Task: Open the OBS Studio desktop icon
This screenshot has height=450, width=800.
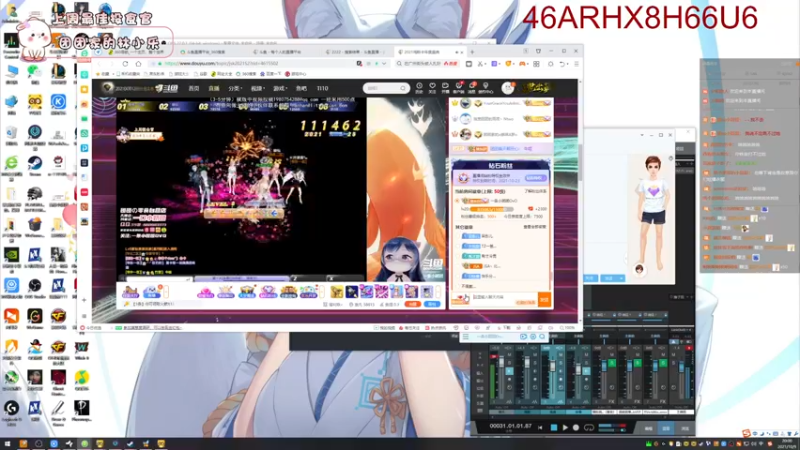Action: [x=35, y=288]
